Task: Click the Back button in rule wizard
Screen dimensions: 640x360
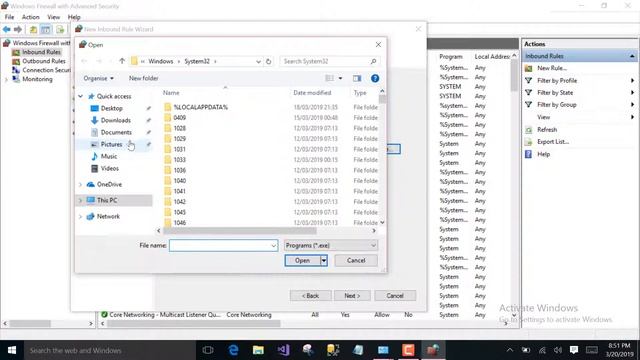Action: pyautogui.click(x=310, y=296)
